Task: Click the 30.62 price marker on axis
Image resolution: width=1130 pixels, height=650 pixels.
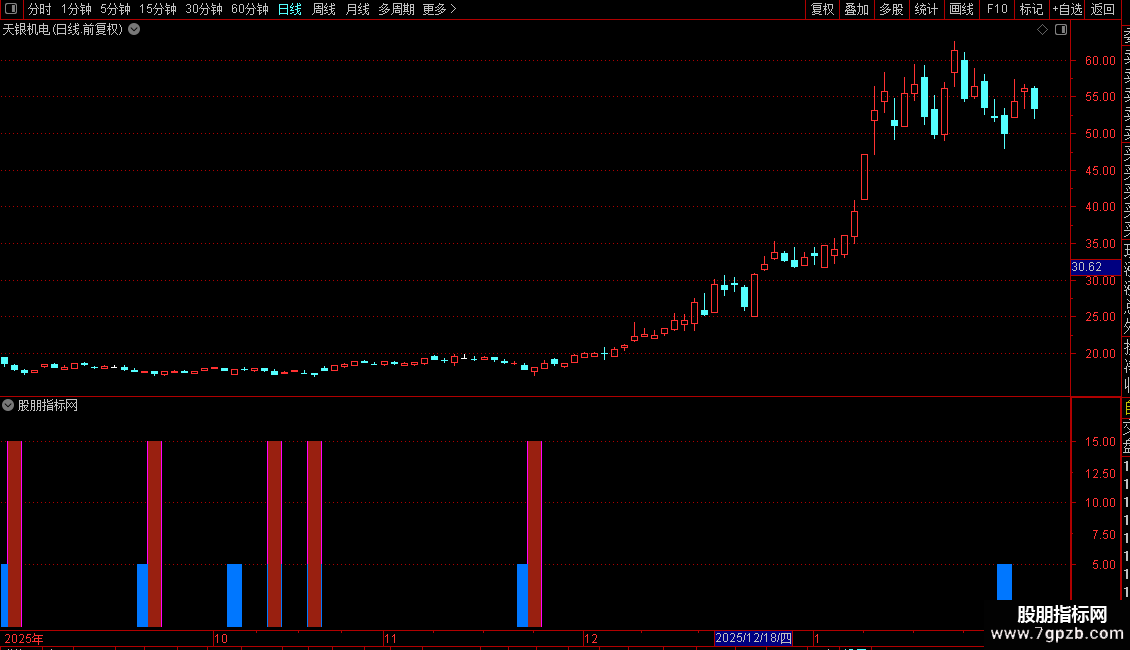Action: click(1094, 267)
